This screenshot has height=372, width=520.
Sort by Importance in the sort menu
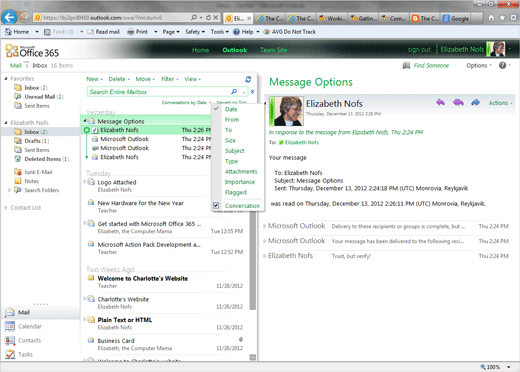tap(240, 182)
